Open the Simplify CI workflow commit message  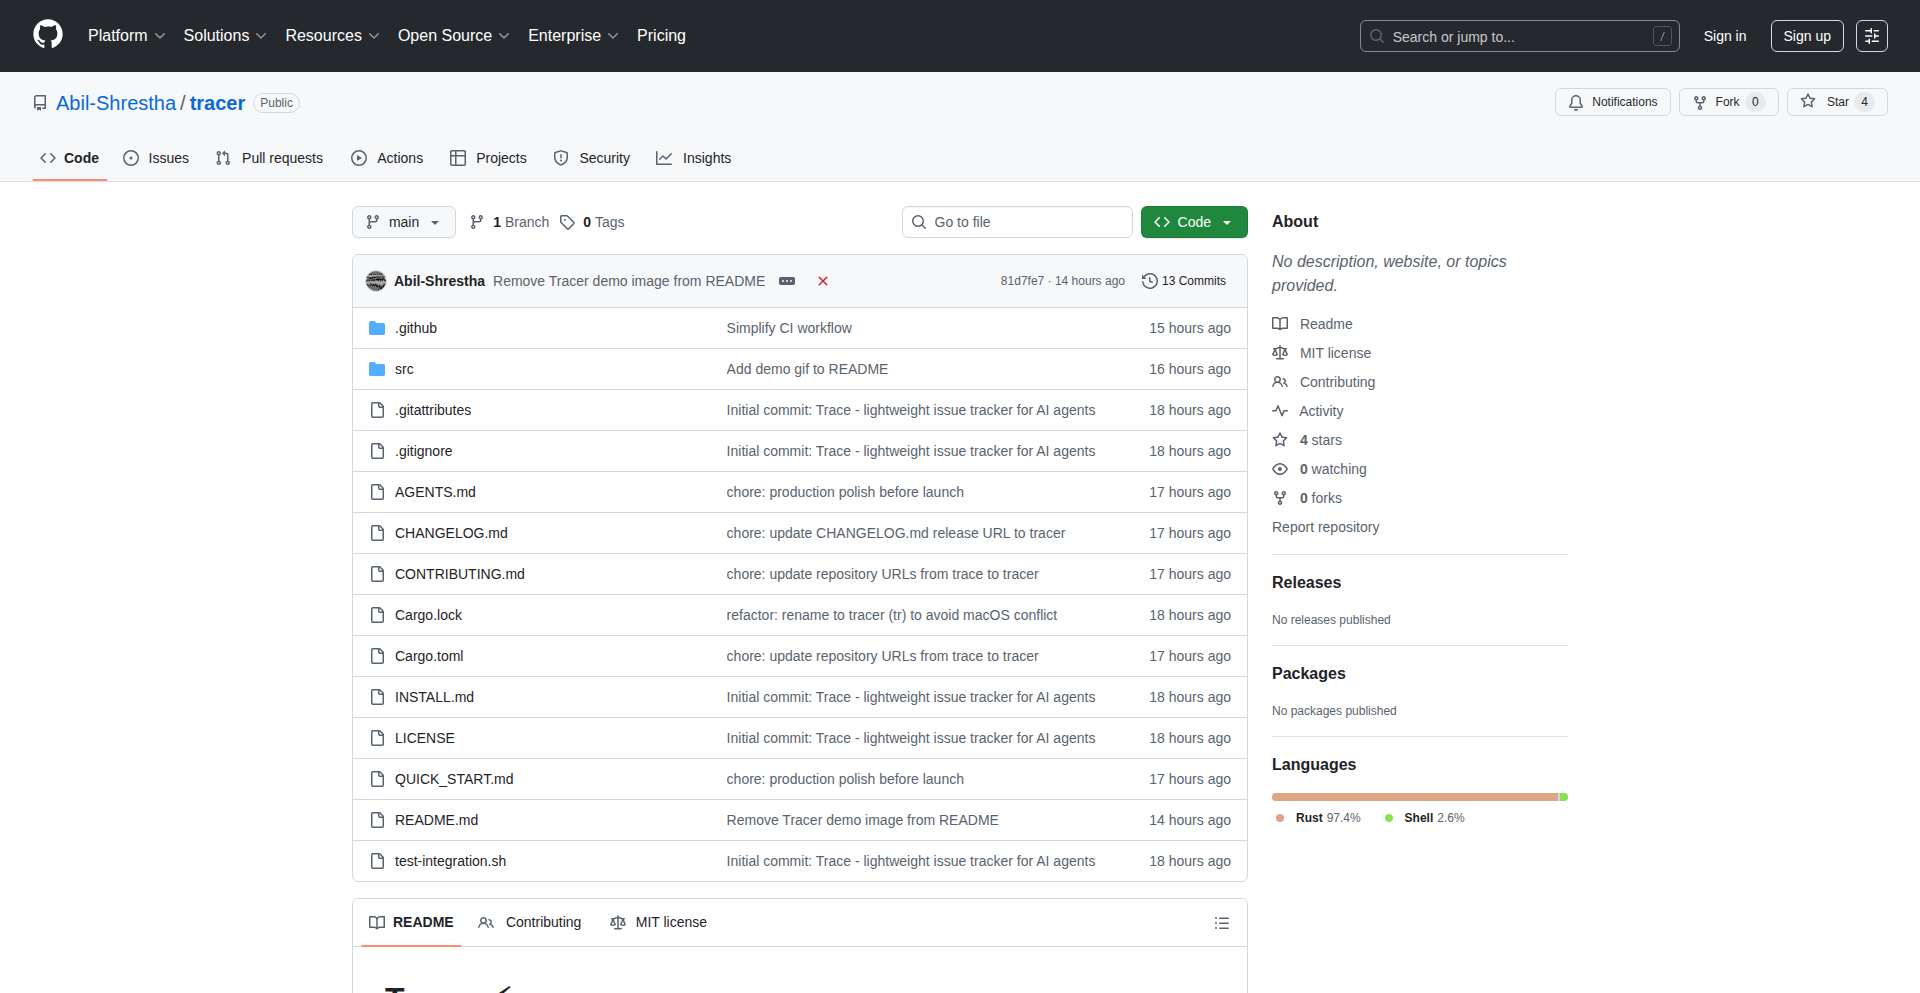coord(789,328)
